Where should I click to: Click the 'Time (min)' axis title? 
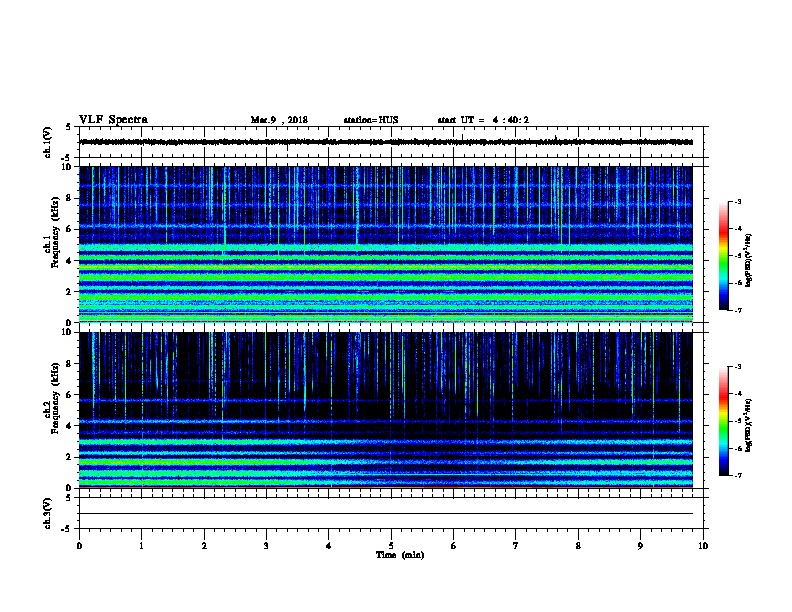(x=400, y=555)
